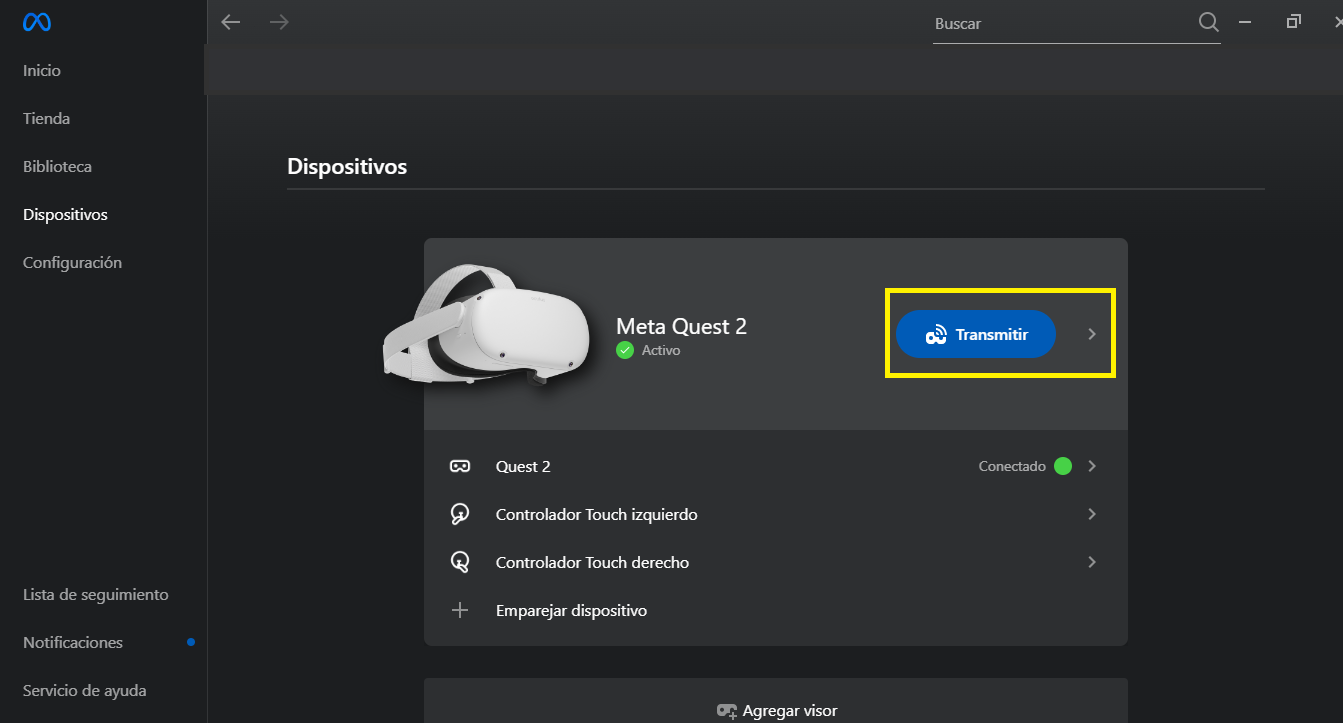Click the right Touch controller icon

[460, 562]
